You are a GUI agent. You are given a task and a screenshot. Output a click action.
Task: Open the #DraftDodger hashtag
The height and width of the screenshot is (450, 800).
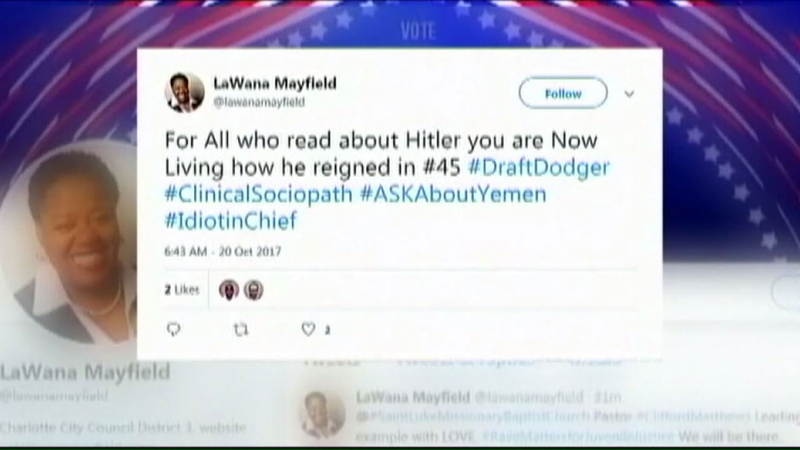(539, 167)
